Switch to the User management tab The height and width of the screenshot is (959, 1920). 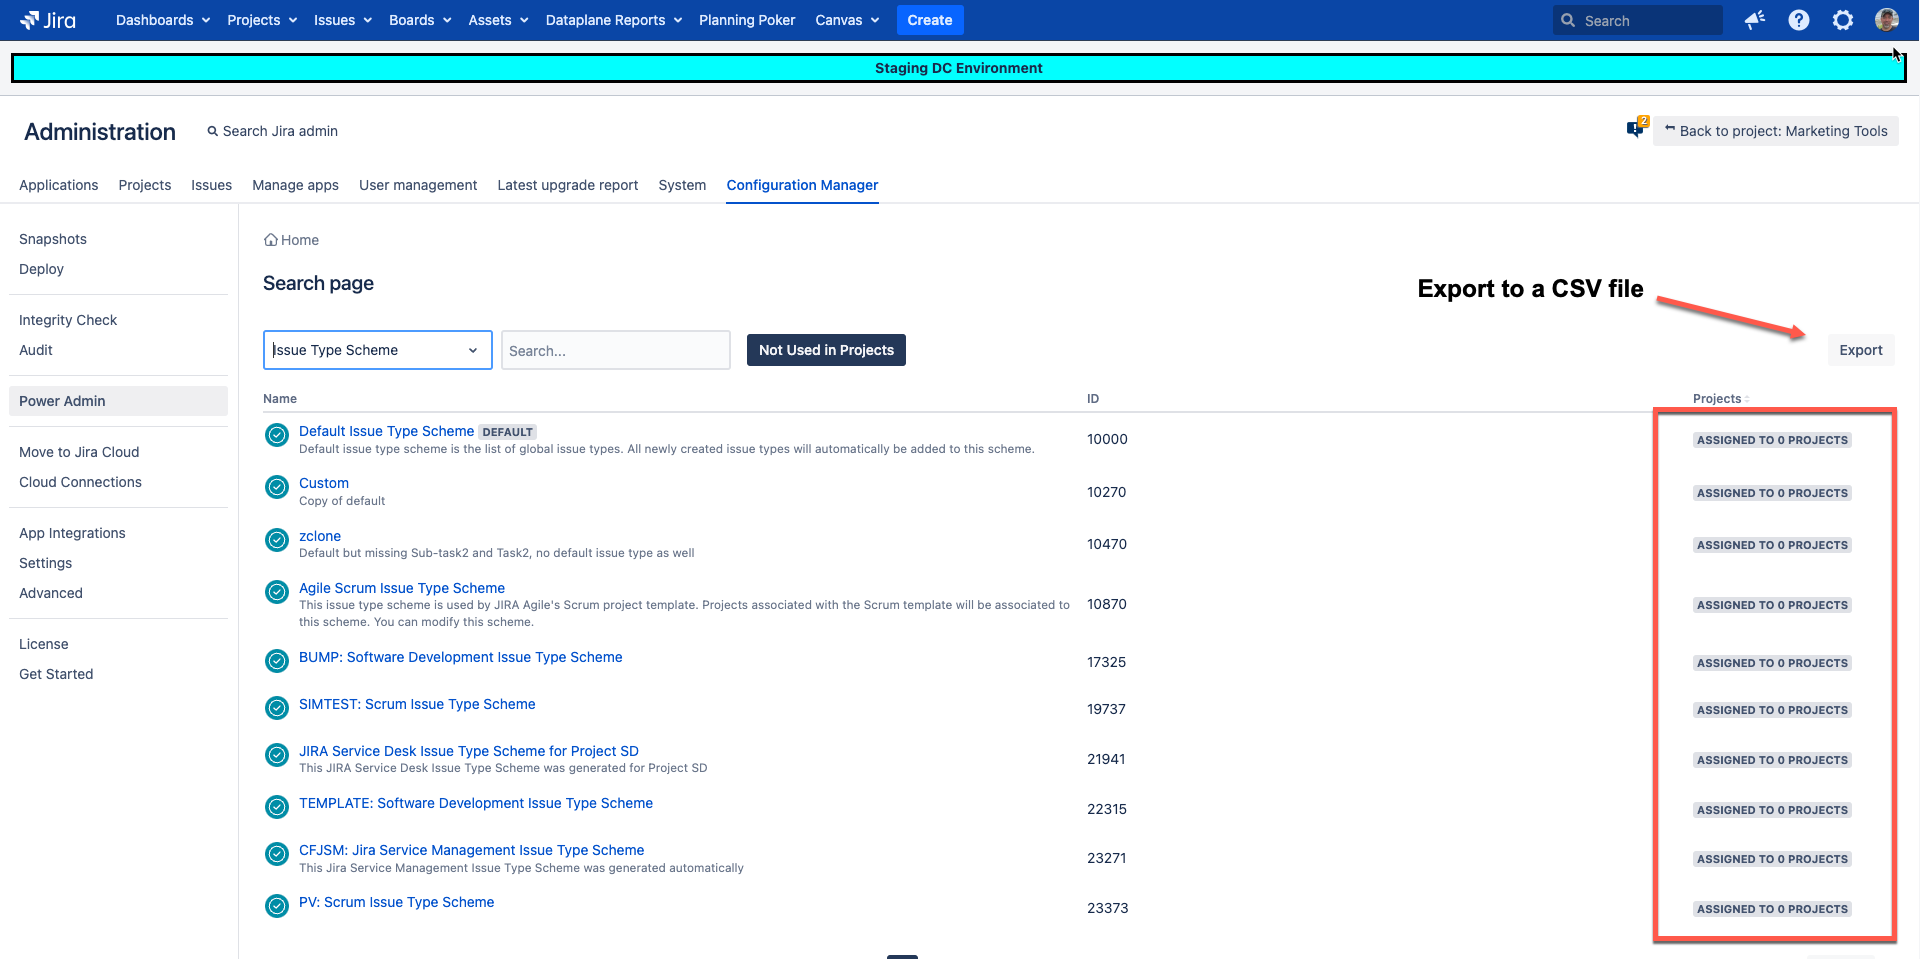click(x=418, y=185)
